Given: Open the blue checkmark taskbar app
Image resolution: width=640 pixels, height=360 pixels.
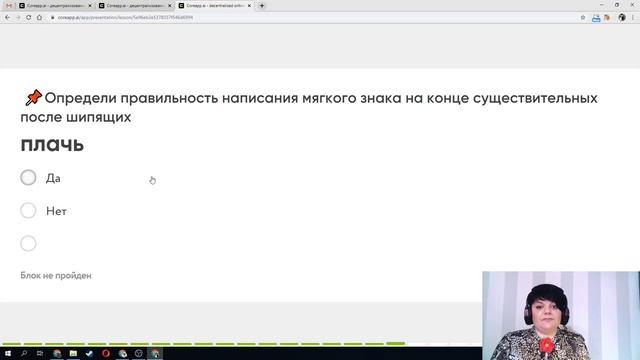Looking at the screenshot, I should pos(89,353).
